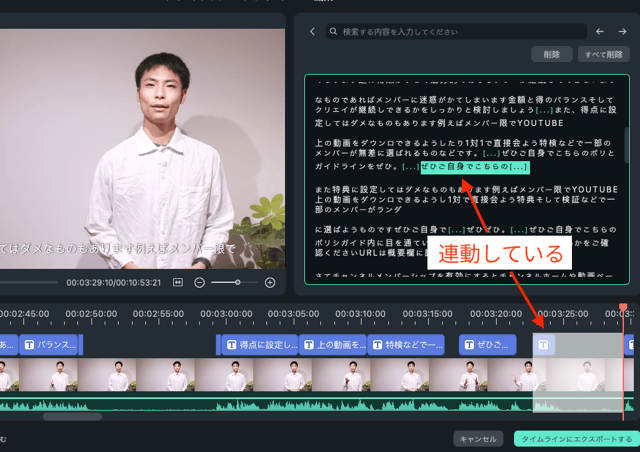The width and height of the screenshot is (640, 452).
Task: Click the audio waveform track
Action: 317,402
